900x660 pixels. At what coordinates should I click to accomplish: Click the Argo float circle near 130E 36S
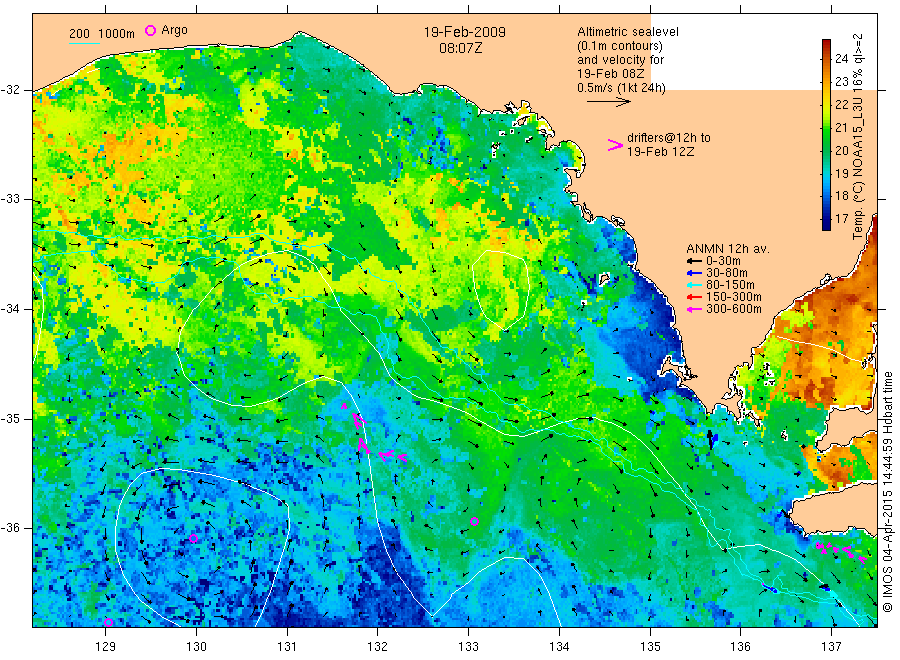coord(193,538)
